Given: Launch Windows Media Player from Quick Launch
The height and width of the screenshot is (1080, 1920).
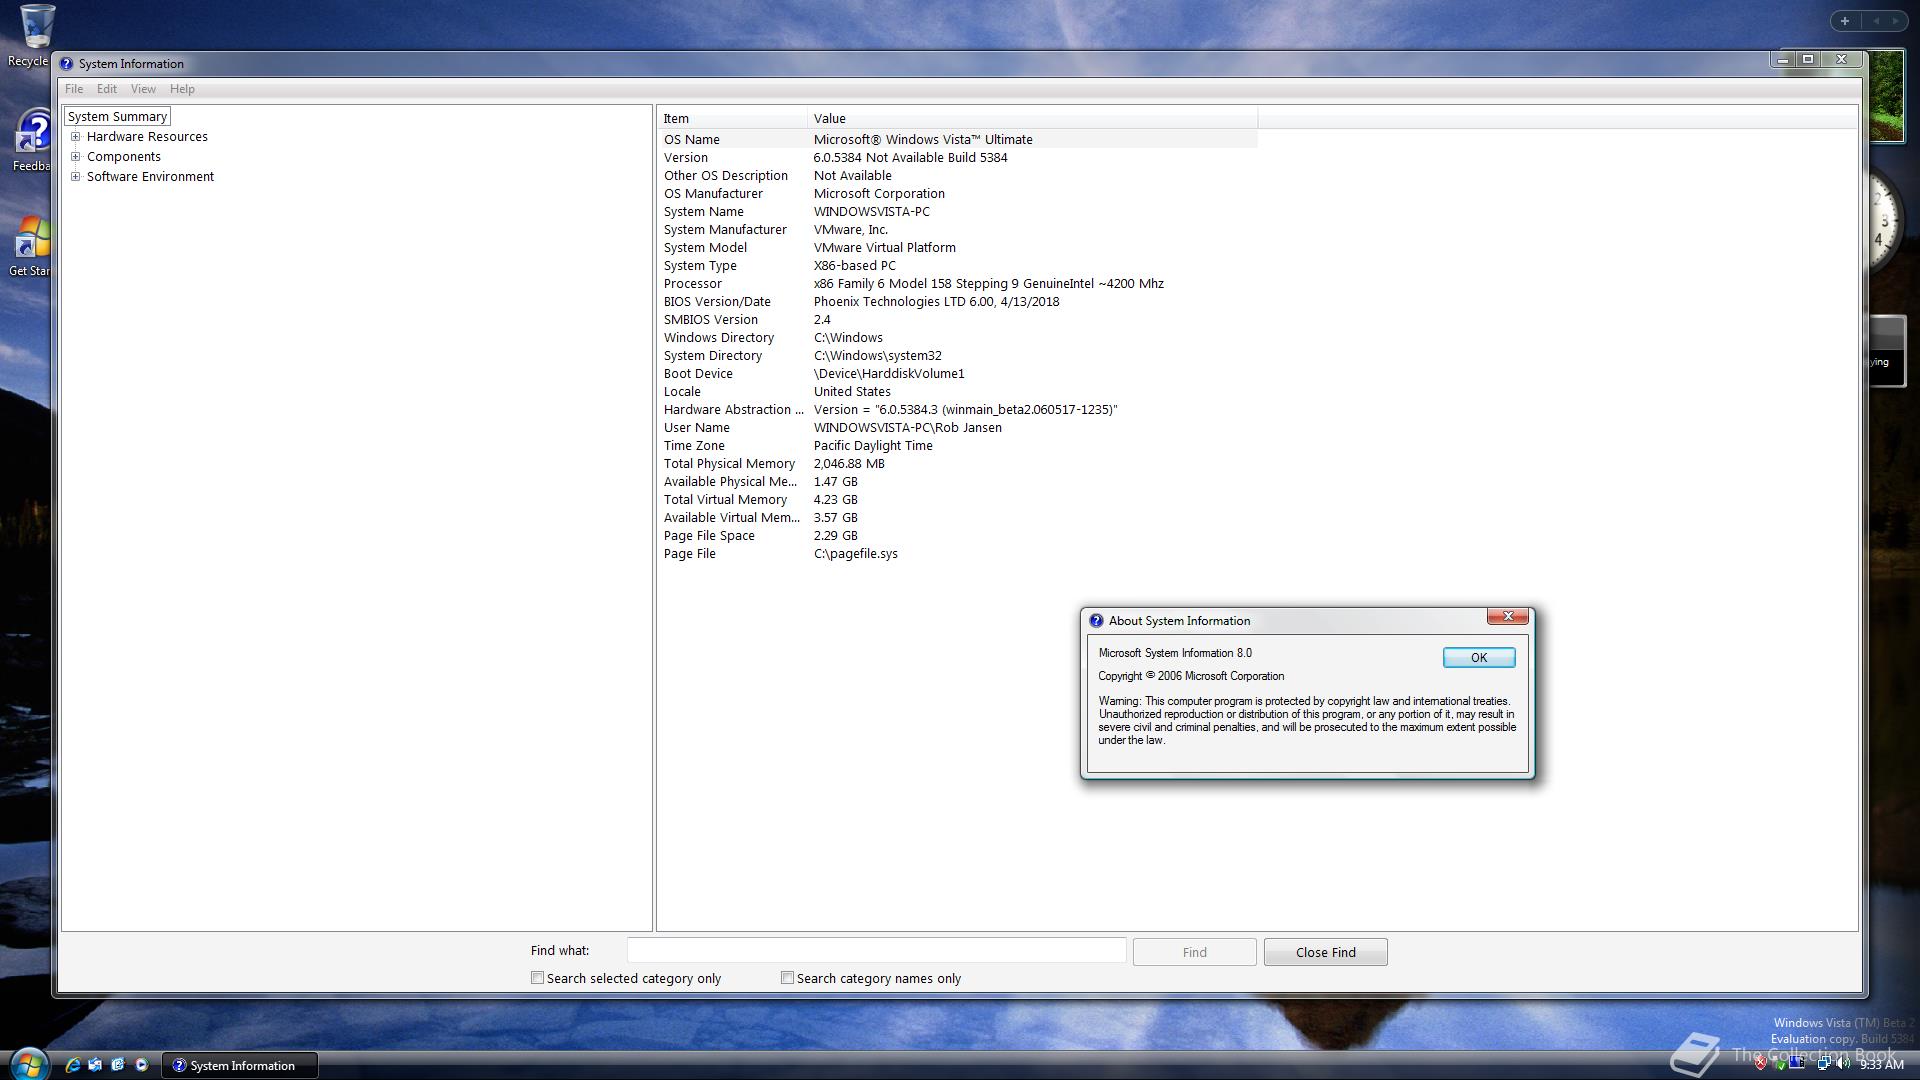Looking at the screenshot, I should (141, 1065).
